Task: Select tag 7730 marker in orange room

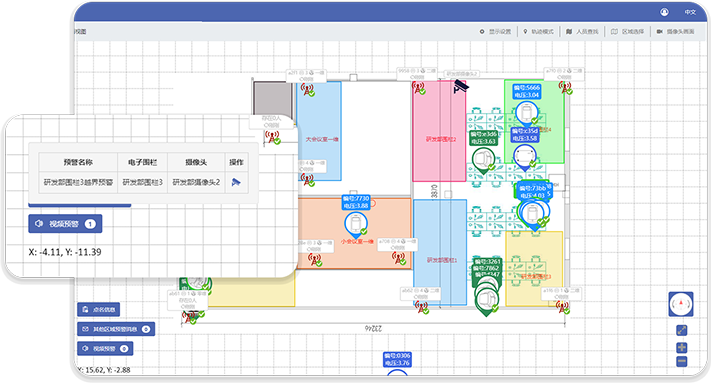Action: pos(356,224)
